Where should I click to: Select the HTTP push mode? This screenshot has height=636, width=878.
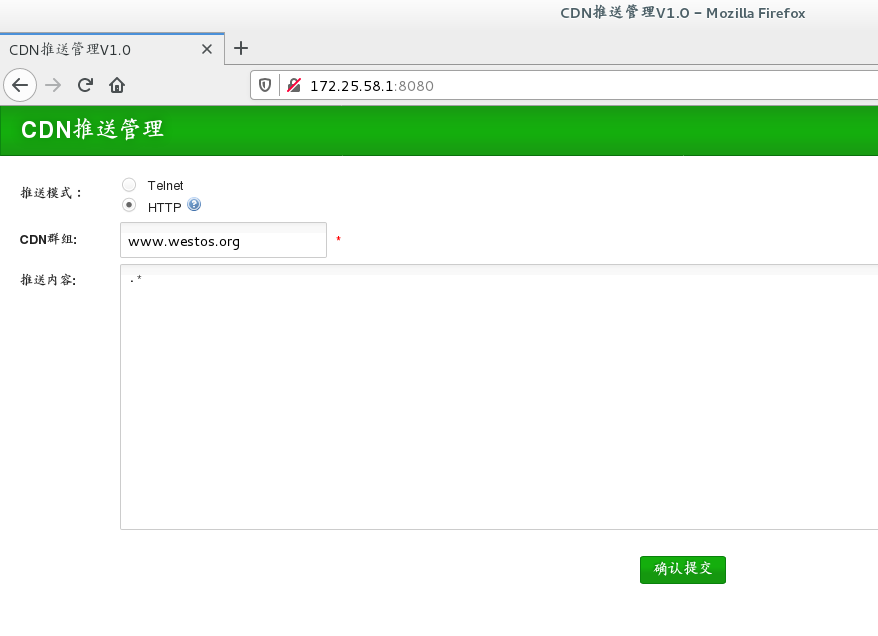click(x=129, y=205)
